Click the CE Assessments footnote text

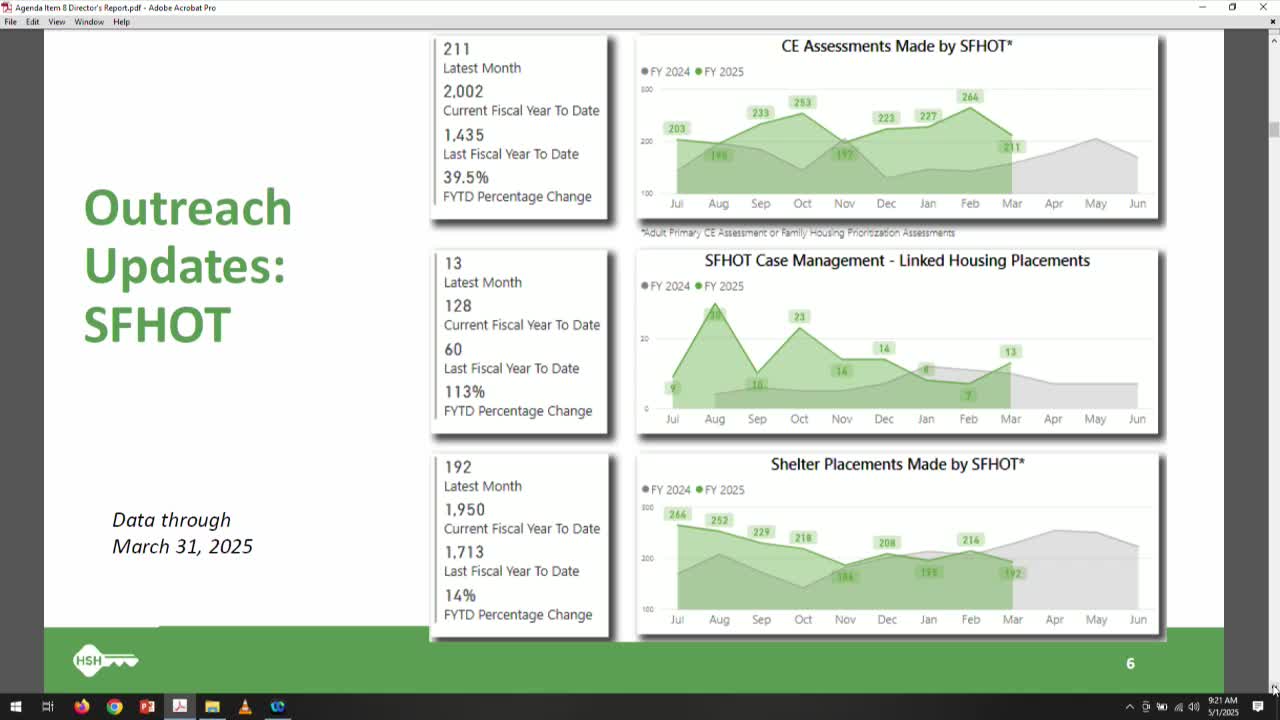coord(798,233)
